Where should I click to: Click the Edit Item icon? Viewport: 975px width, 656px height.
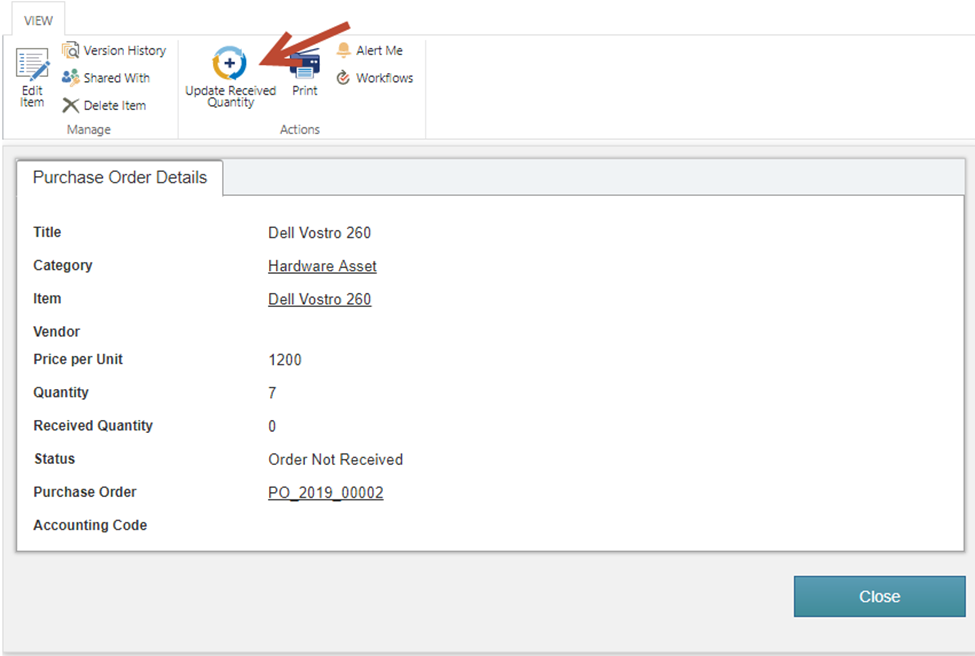(x=32, y=68)
